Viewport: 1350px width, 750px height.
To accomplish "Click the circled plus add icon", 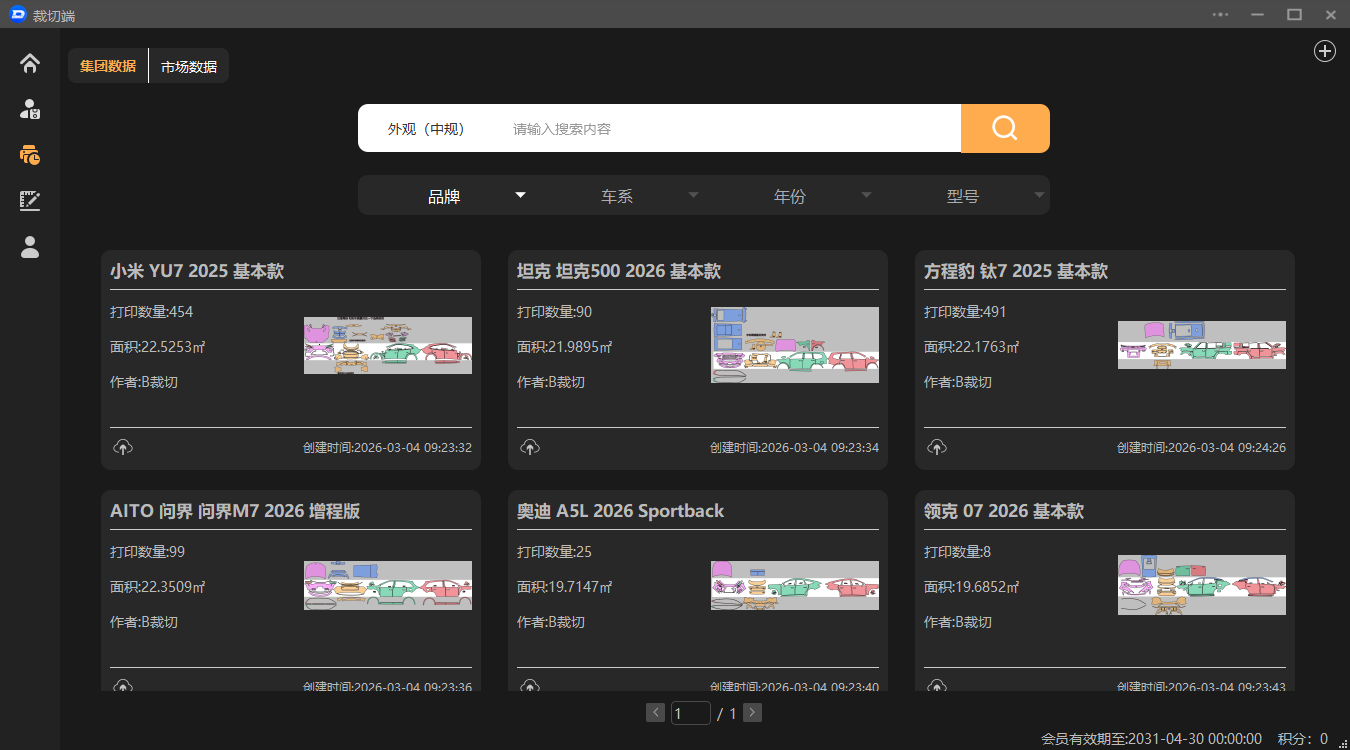I will coord(1325,51).
